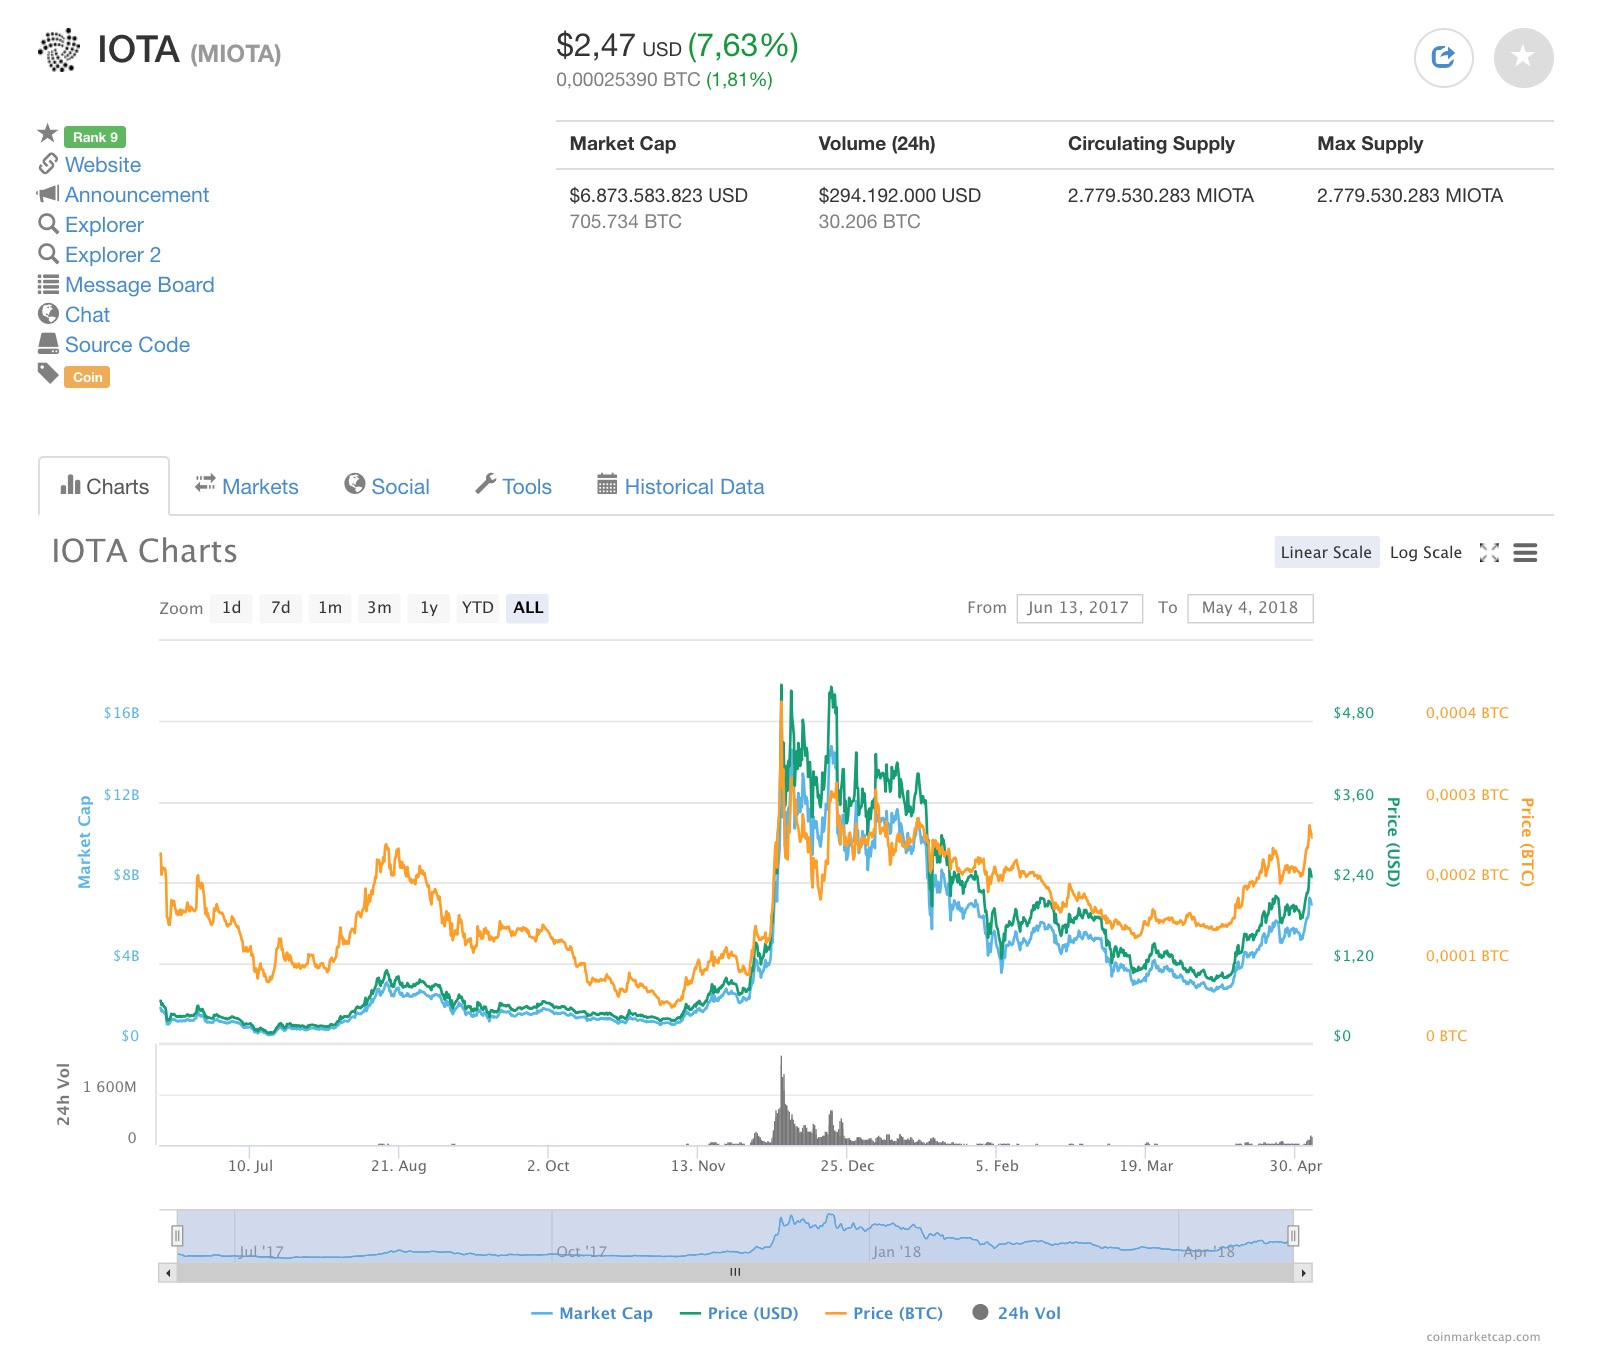The height and width of the screenshot is (1350, 1604).
Task: Click the Max Supply column header
Action: (x=1370, y=144)
